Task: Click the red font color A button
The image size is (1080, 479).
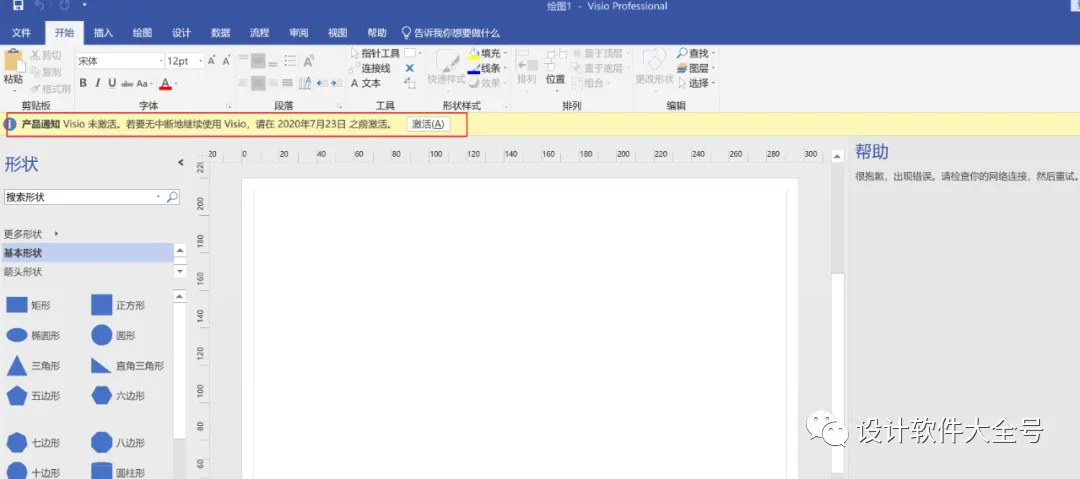Action: [165, 83]
